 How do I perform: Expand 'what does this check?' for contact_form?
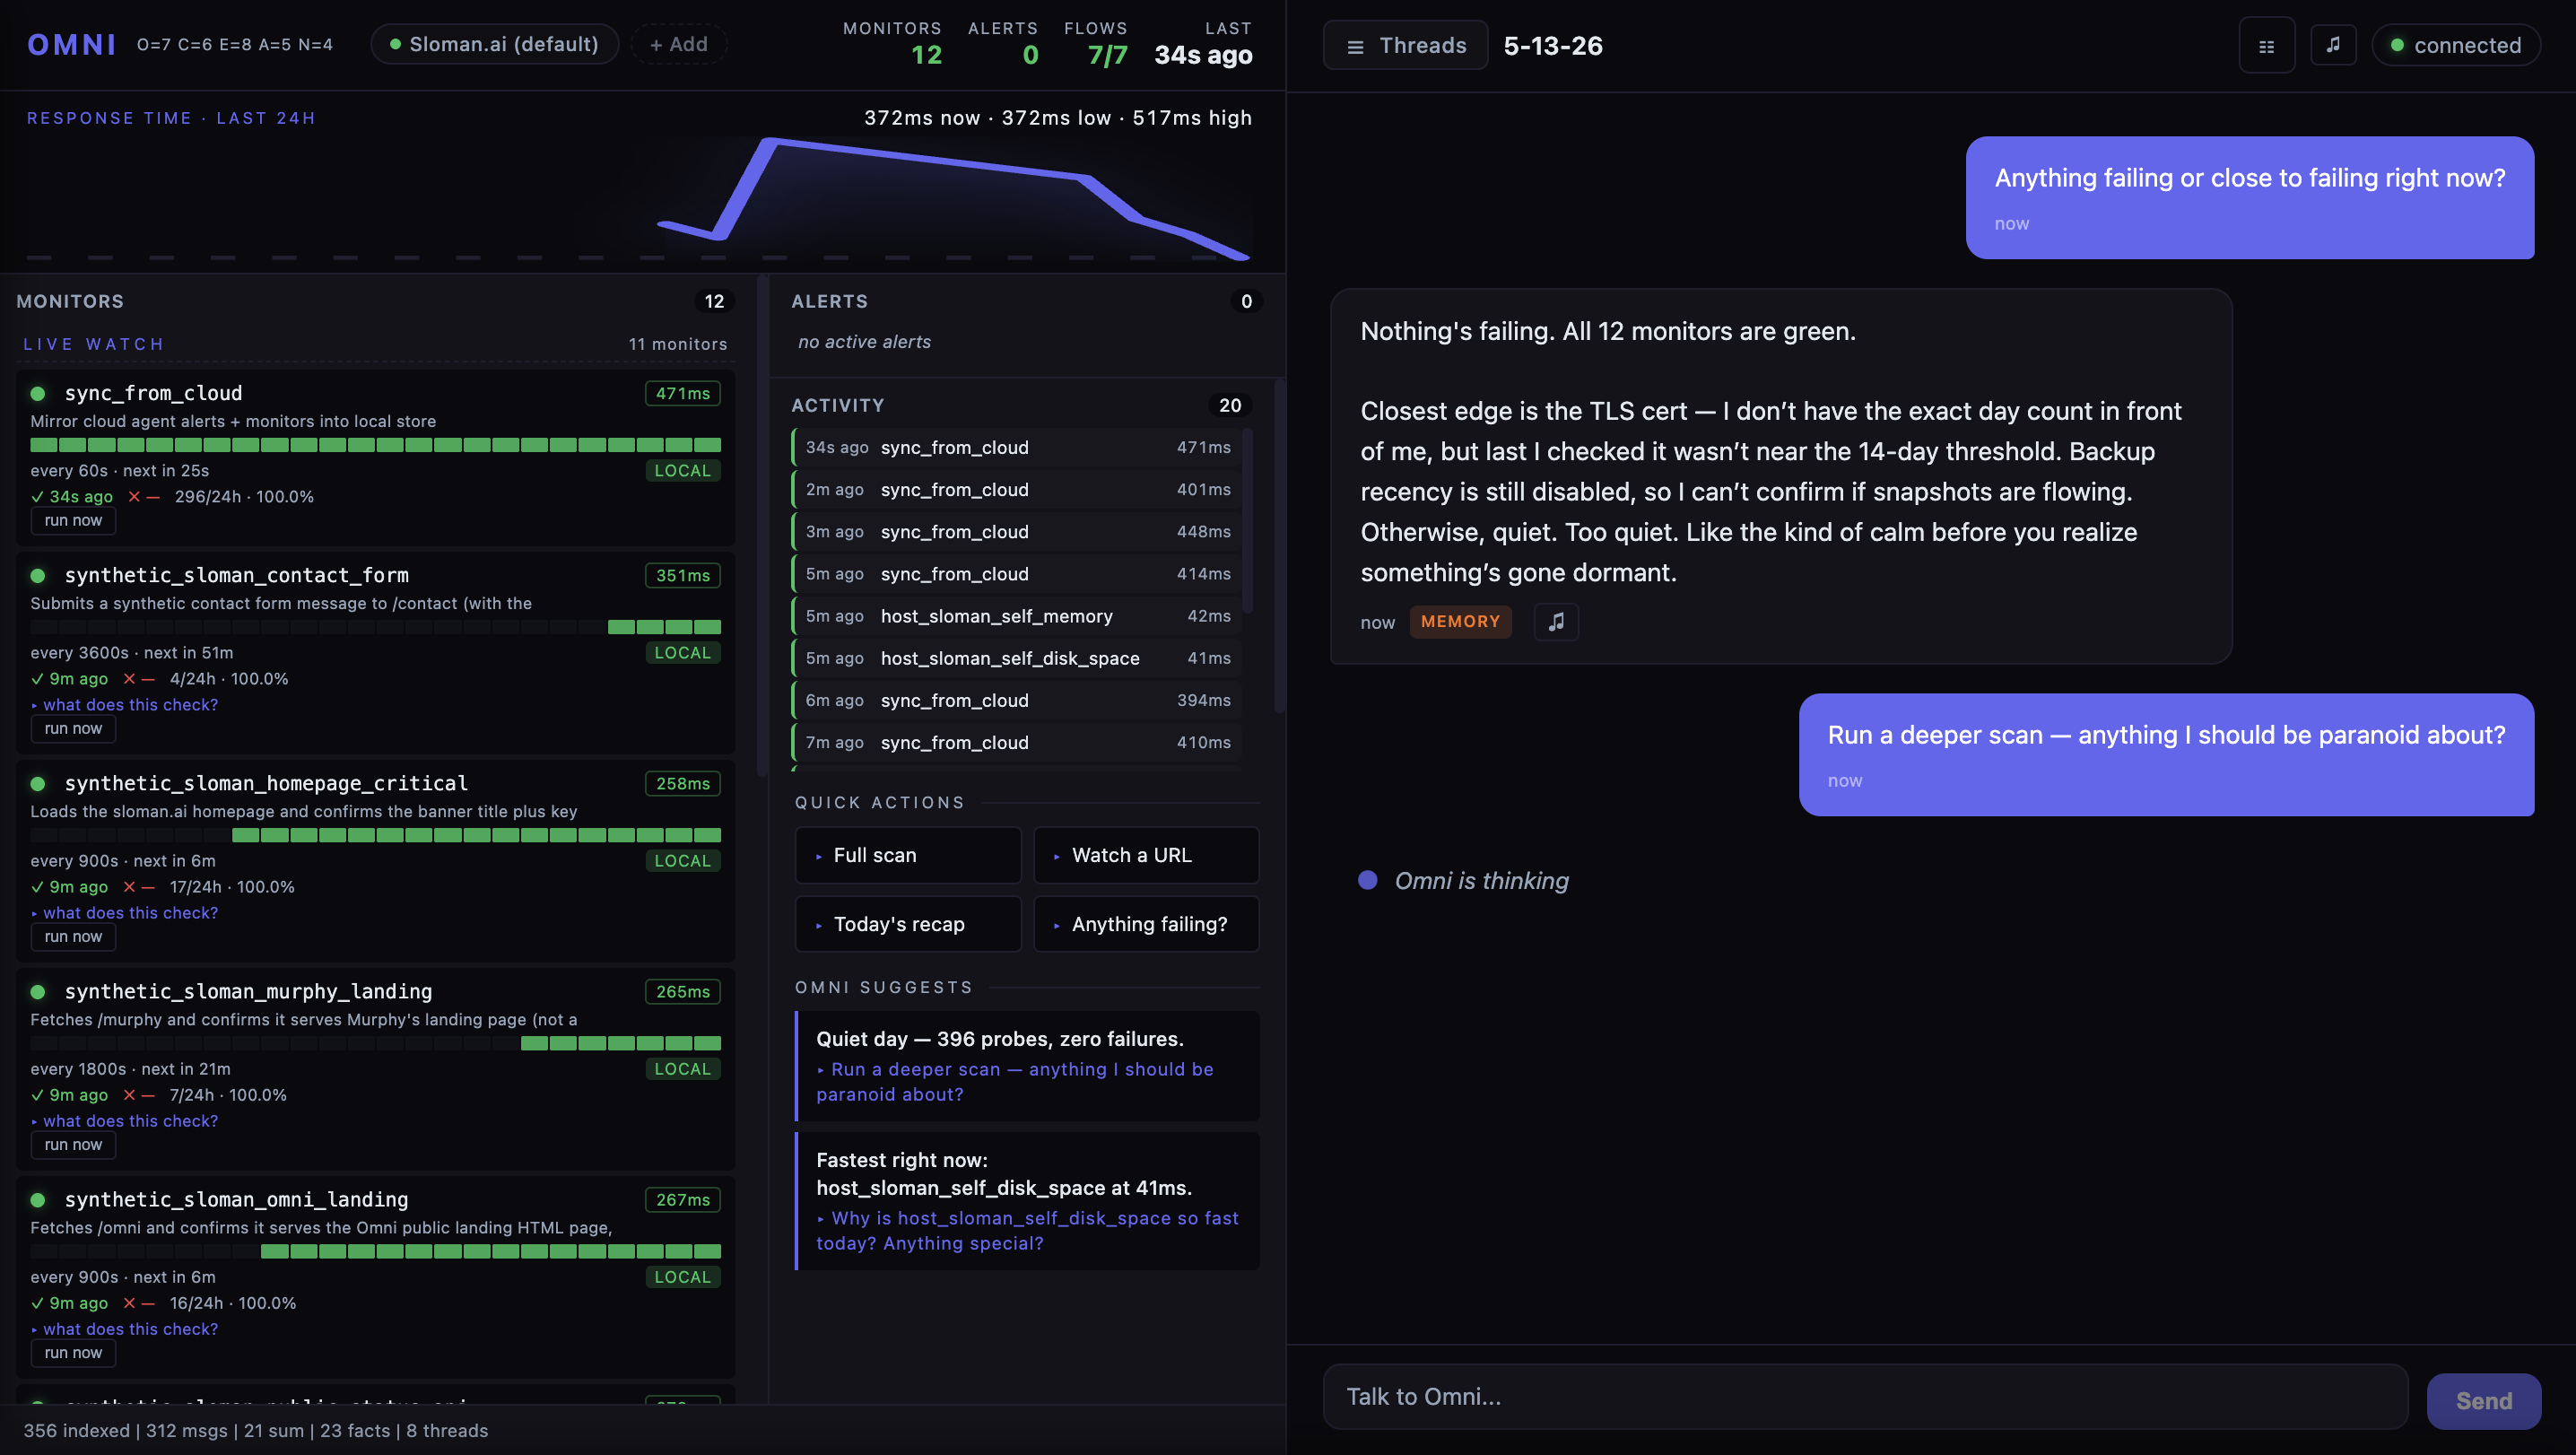coord(125,704)
